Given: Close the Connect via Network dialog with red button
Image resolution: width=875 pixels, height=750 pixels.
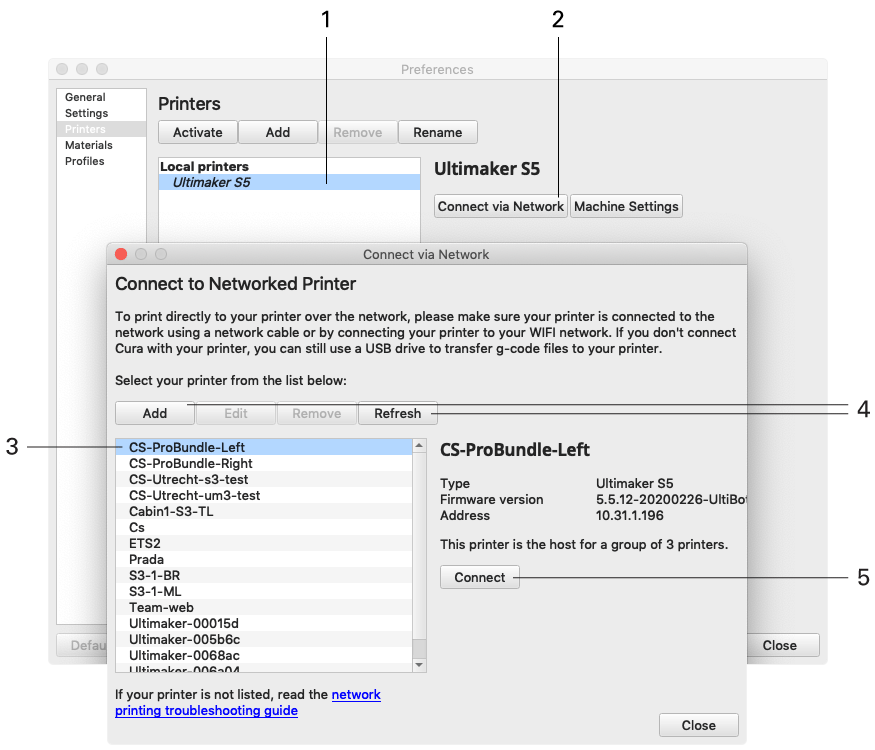Looking at the screenshot, I should click(122, 254).
